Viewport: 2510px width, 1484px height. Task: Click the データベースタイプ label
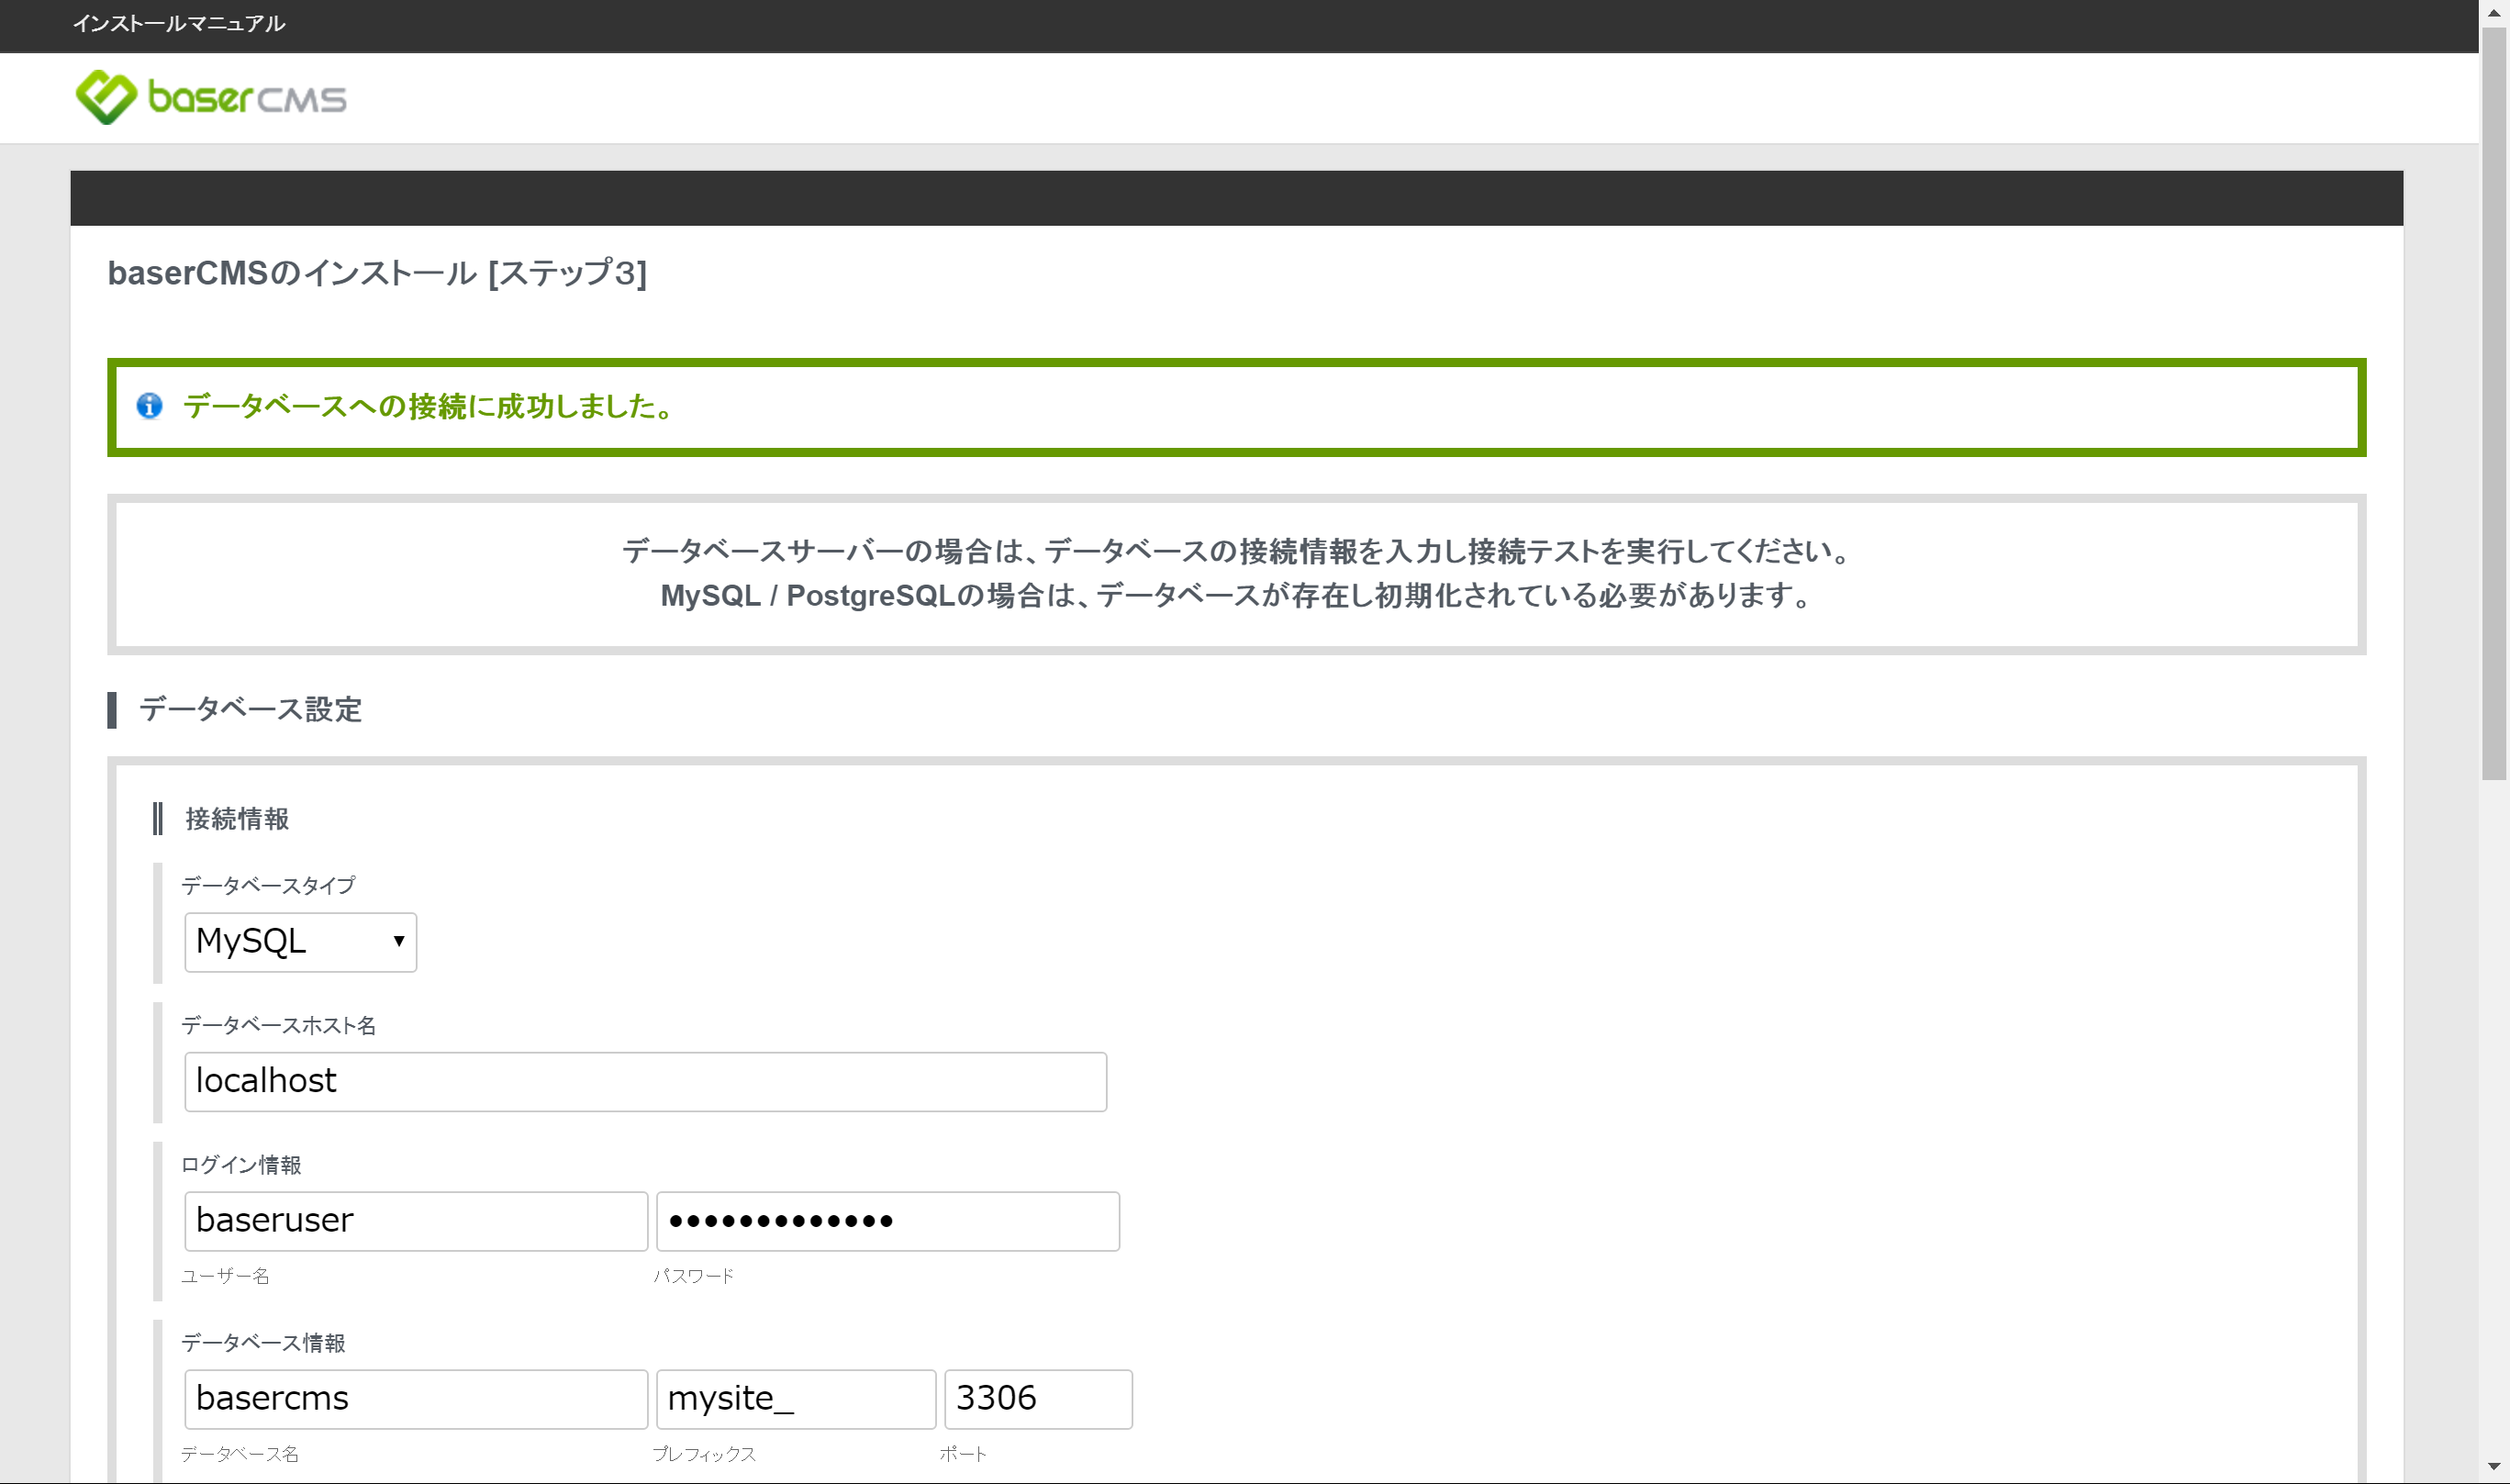[x=268, y=885]
